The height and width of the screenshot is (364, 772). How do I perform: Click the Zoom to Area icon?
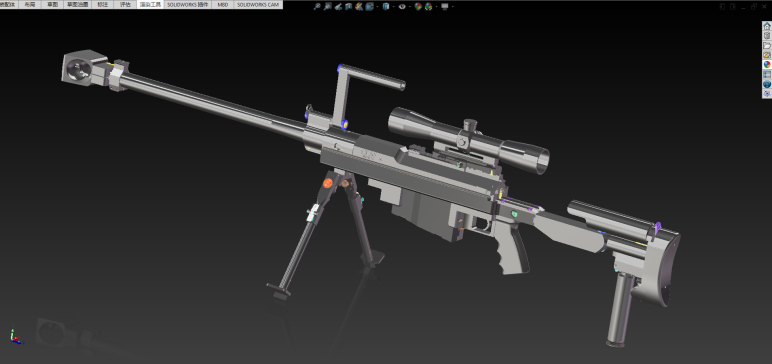click(x=327, y=6)
